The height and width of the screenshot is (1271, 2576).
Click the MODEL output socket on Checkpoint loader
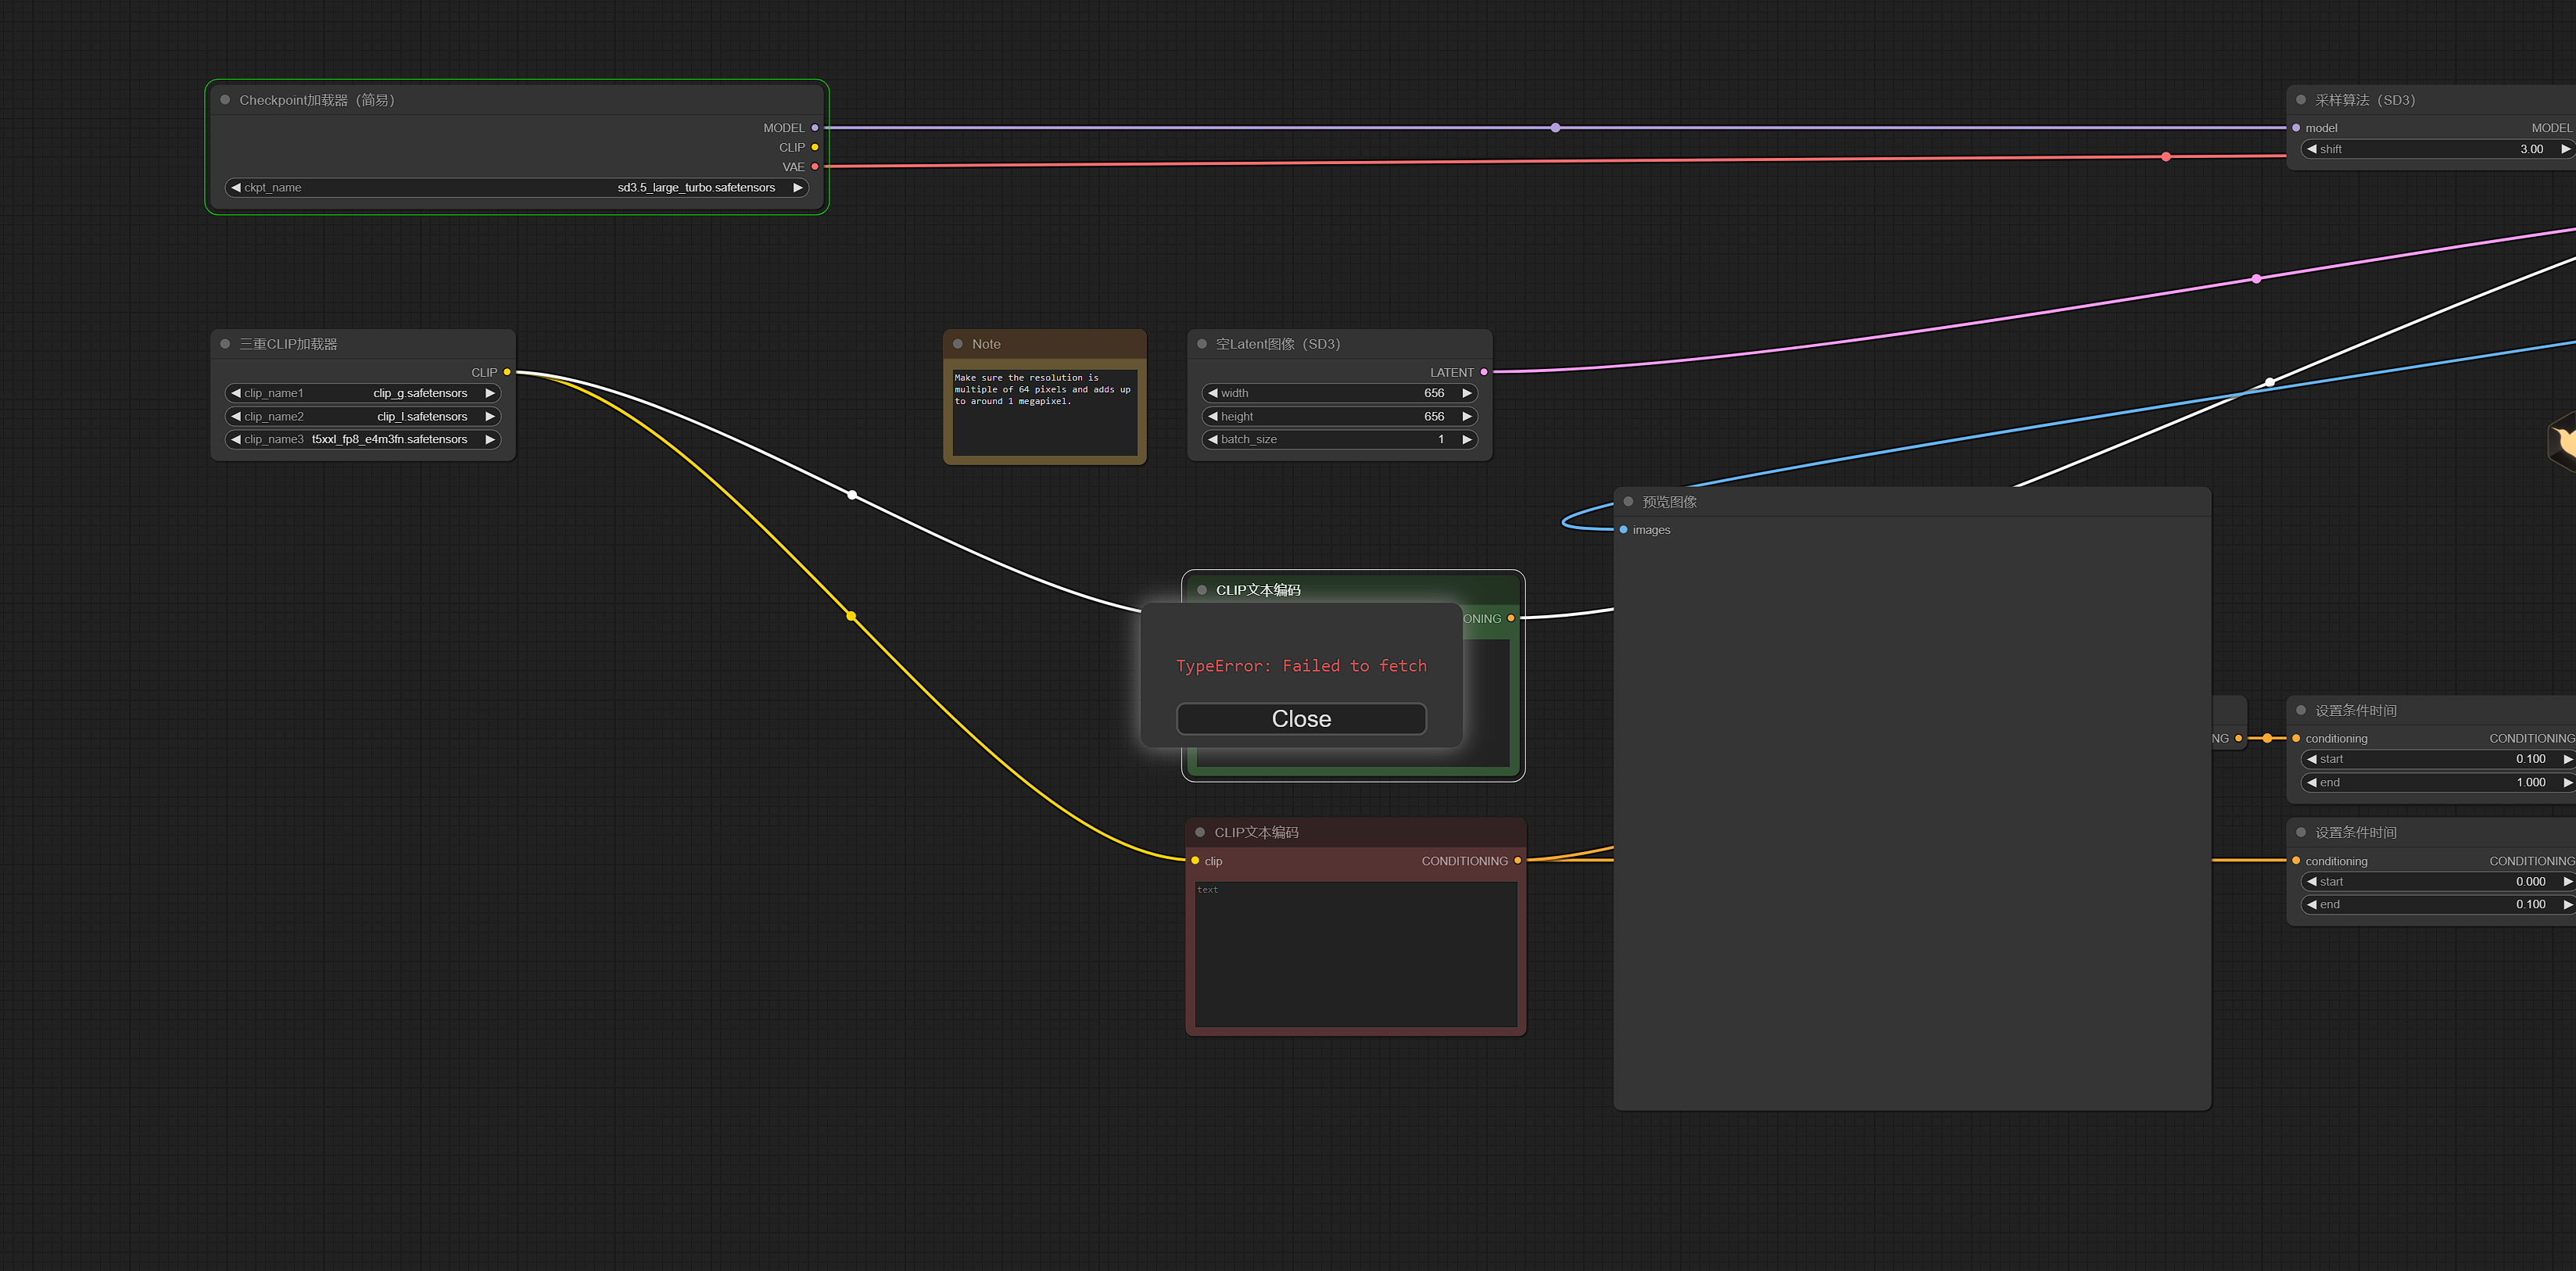coord(815,128)
